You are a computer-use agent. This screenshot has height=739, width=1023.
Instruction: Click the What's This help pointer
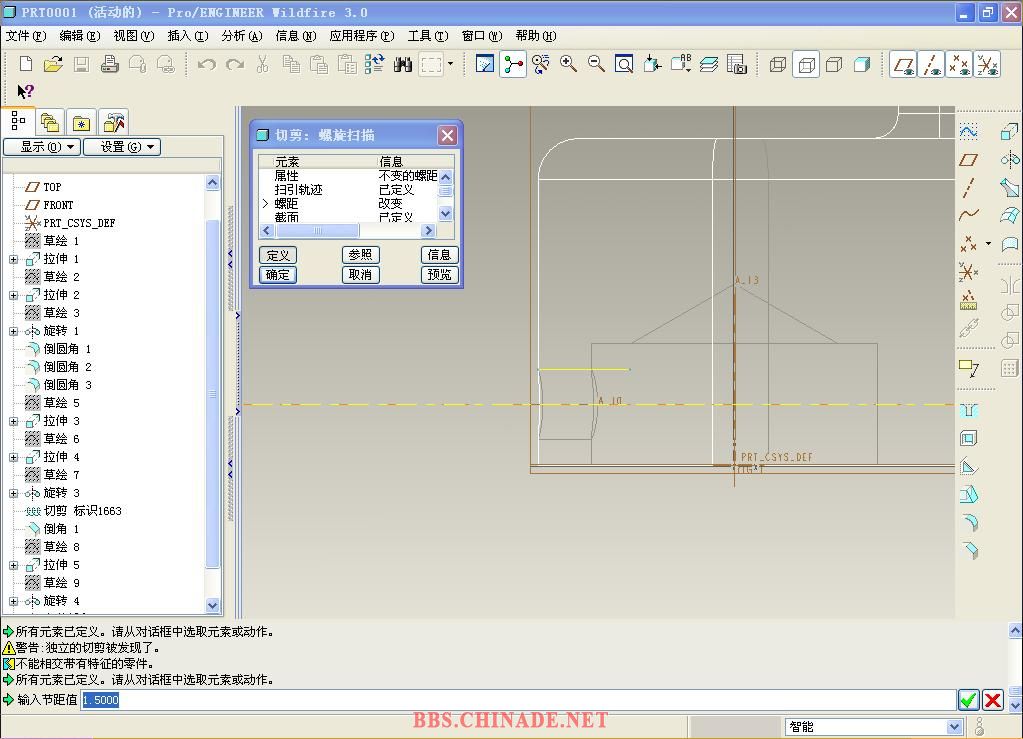pyautogui.click(x=25, y=91)
